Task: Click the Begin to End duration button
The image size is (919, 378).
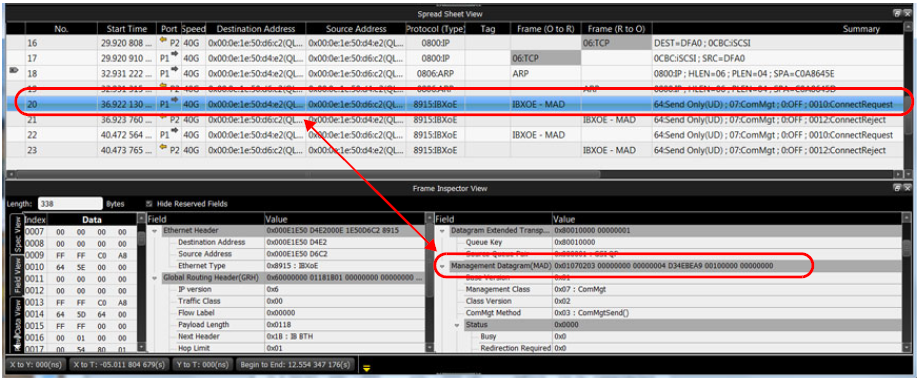Action: click(295, 365)
